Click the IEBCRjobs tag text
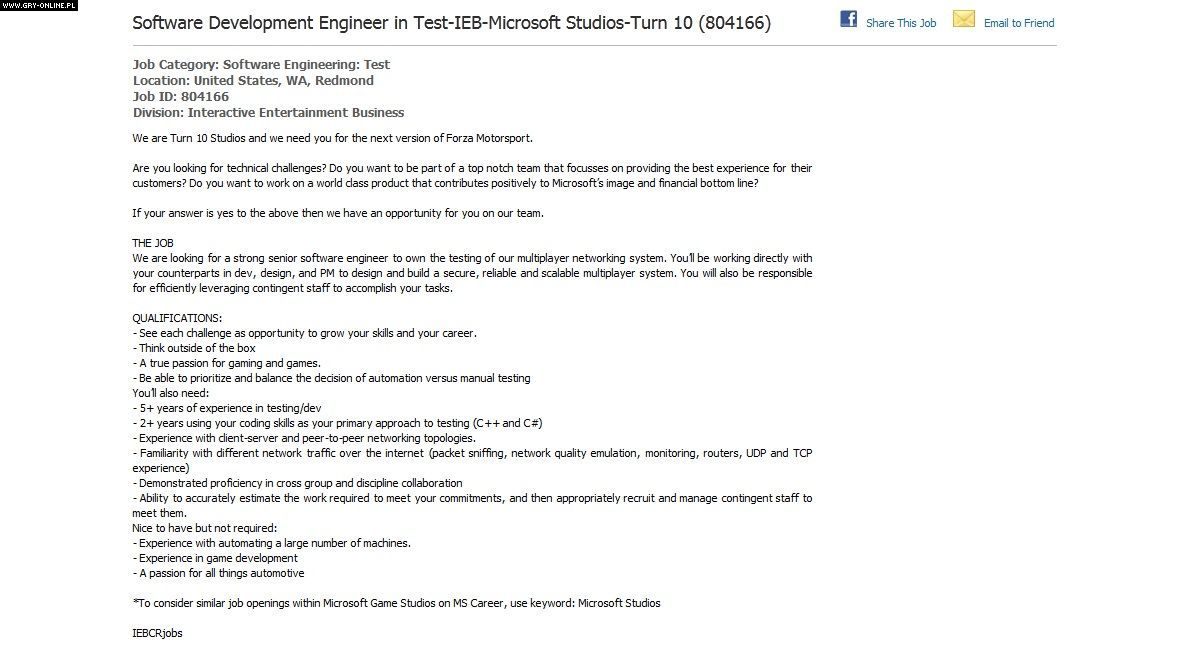This screenshot has height=651, width=1181. coord(157,633)
